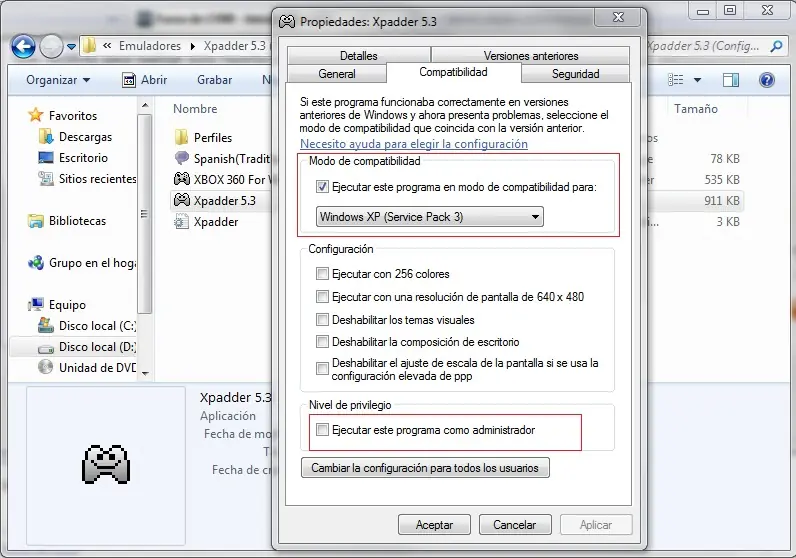Open the view options dropdown arrow
The image size is (796, 558).
698,80
